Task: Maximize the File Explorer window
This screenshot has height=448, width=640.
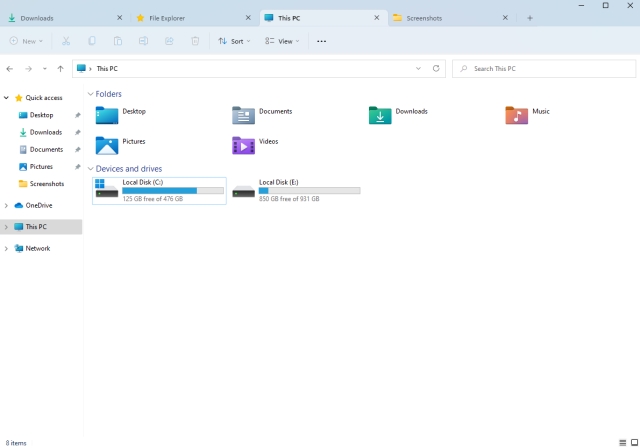Action: click(x=606, y=5)
